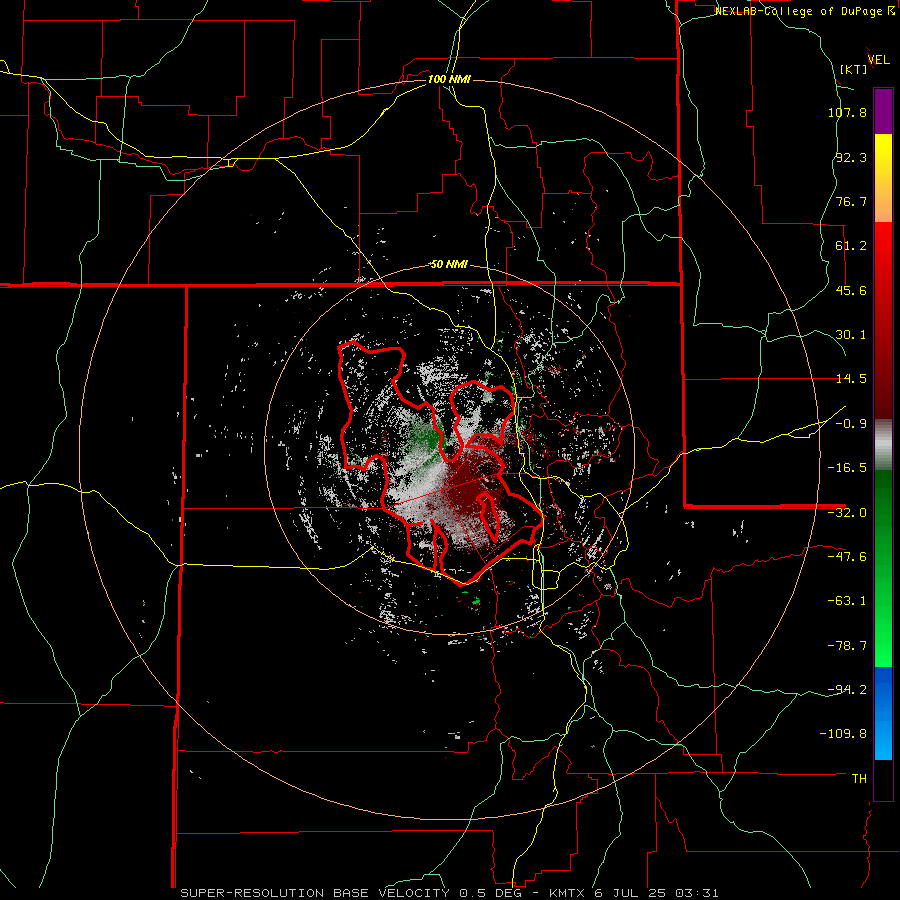
Task: Click the 50 NMI range ring label
Action: [449, 265]
